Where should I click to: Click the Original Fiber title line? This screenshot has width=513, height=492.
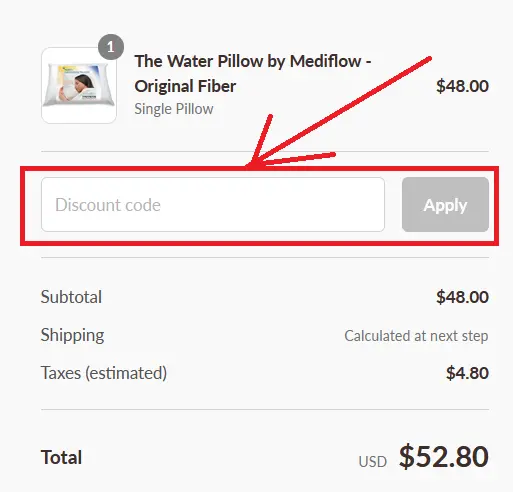point(185,86)
